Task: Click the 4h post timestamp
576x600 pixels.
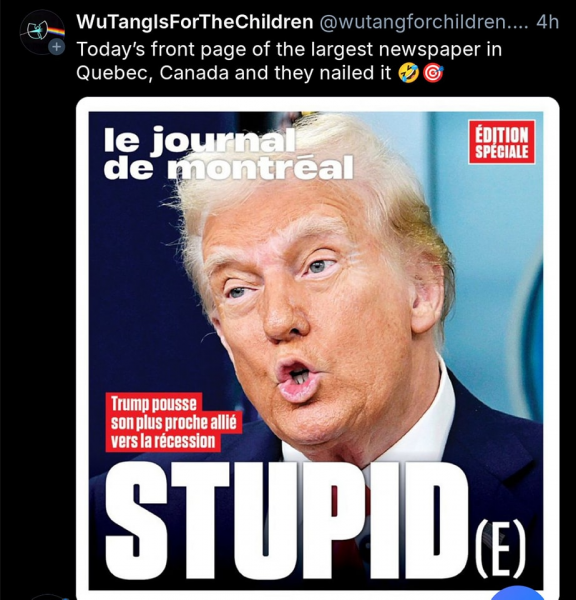Action: tap(547, 22)
